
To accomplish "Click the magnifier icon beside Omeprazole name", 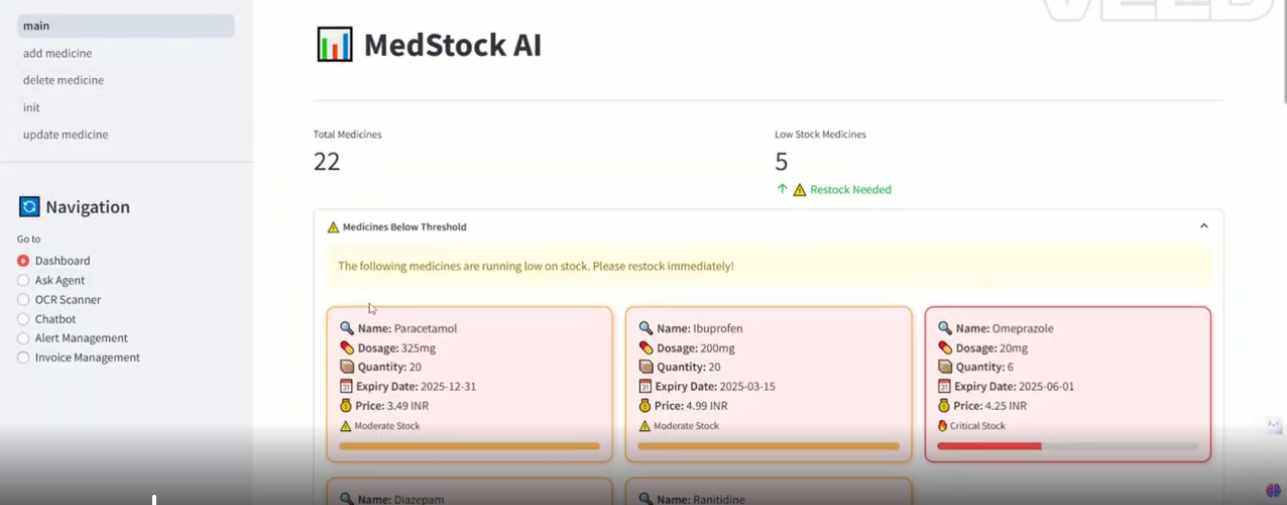I will point(945,328).
